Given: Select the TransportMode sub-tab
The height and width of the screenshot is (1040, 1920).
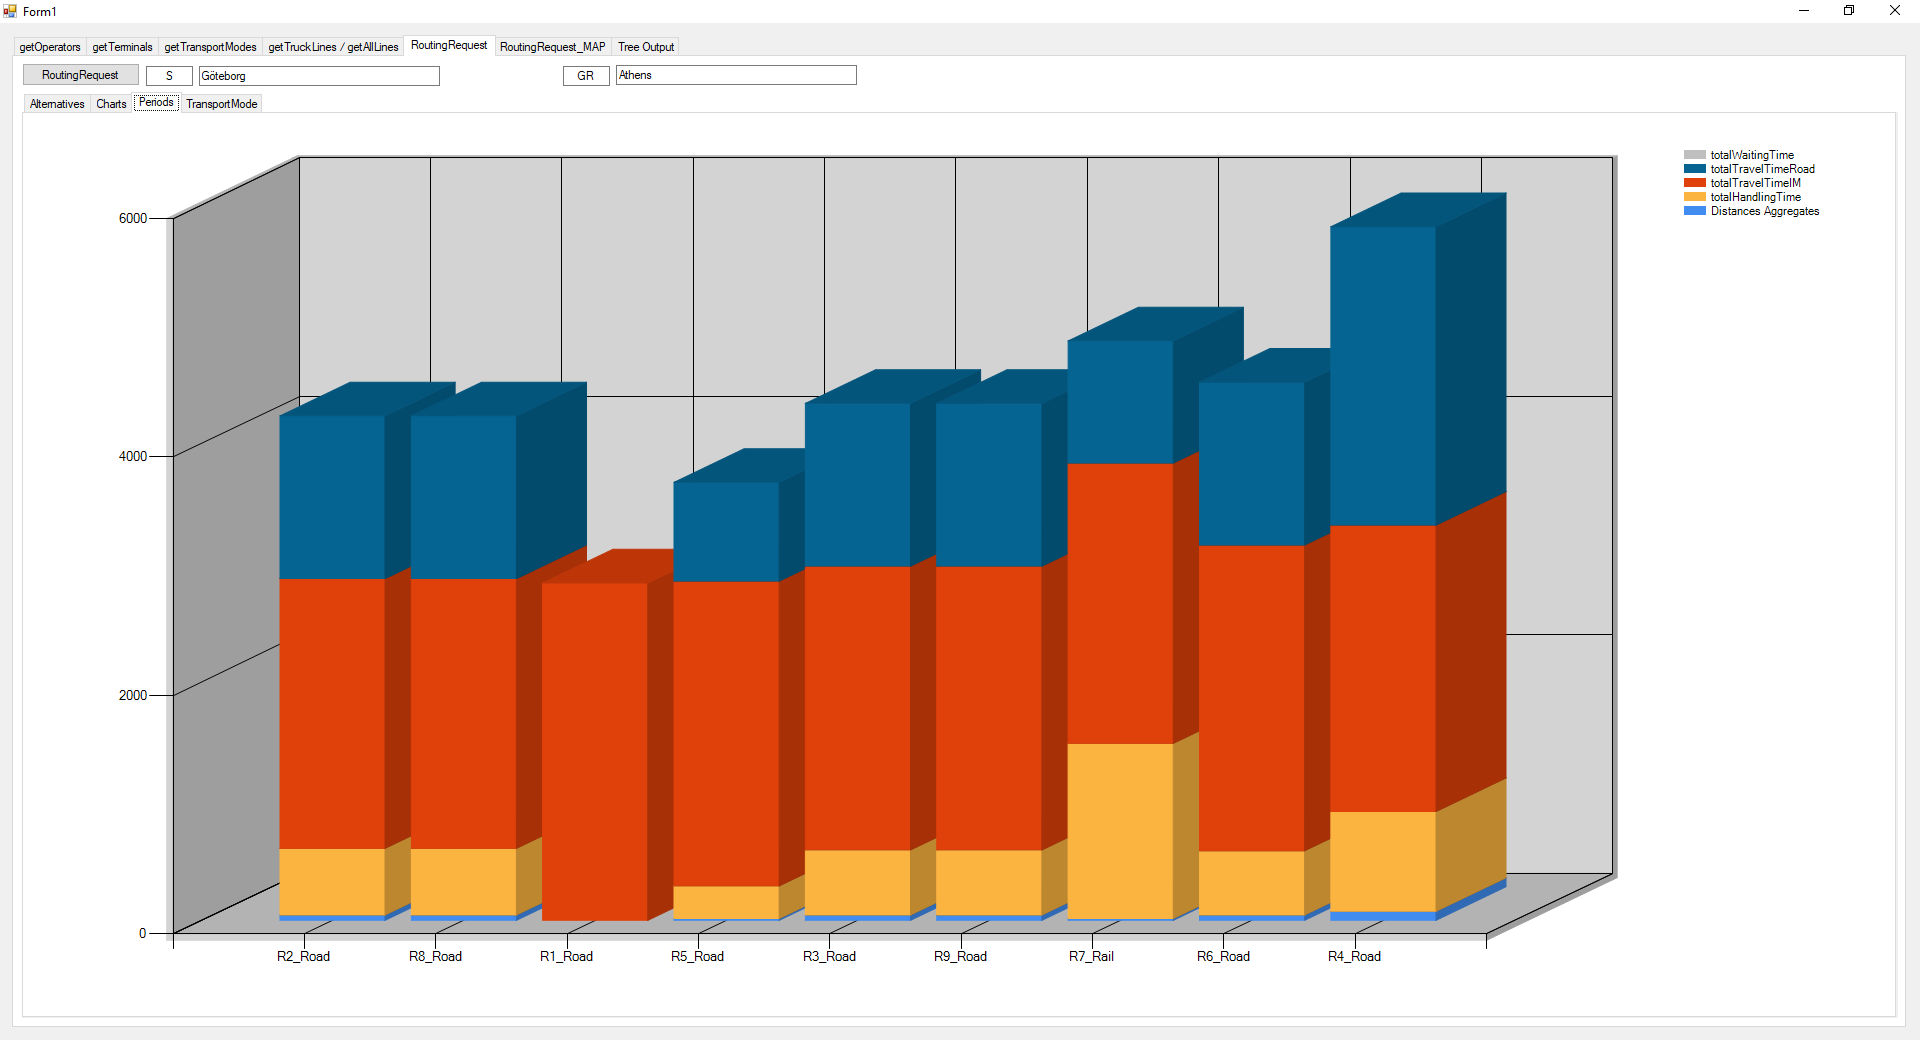Looking at the screenshot, I should click(x=221, y=104).
